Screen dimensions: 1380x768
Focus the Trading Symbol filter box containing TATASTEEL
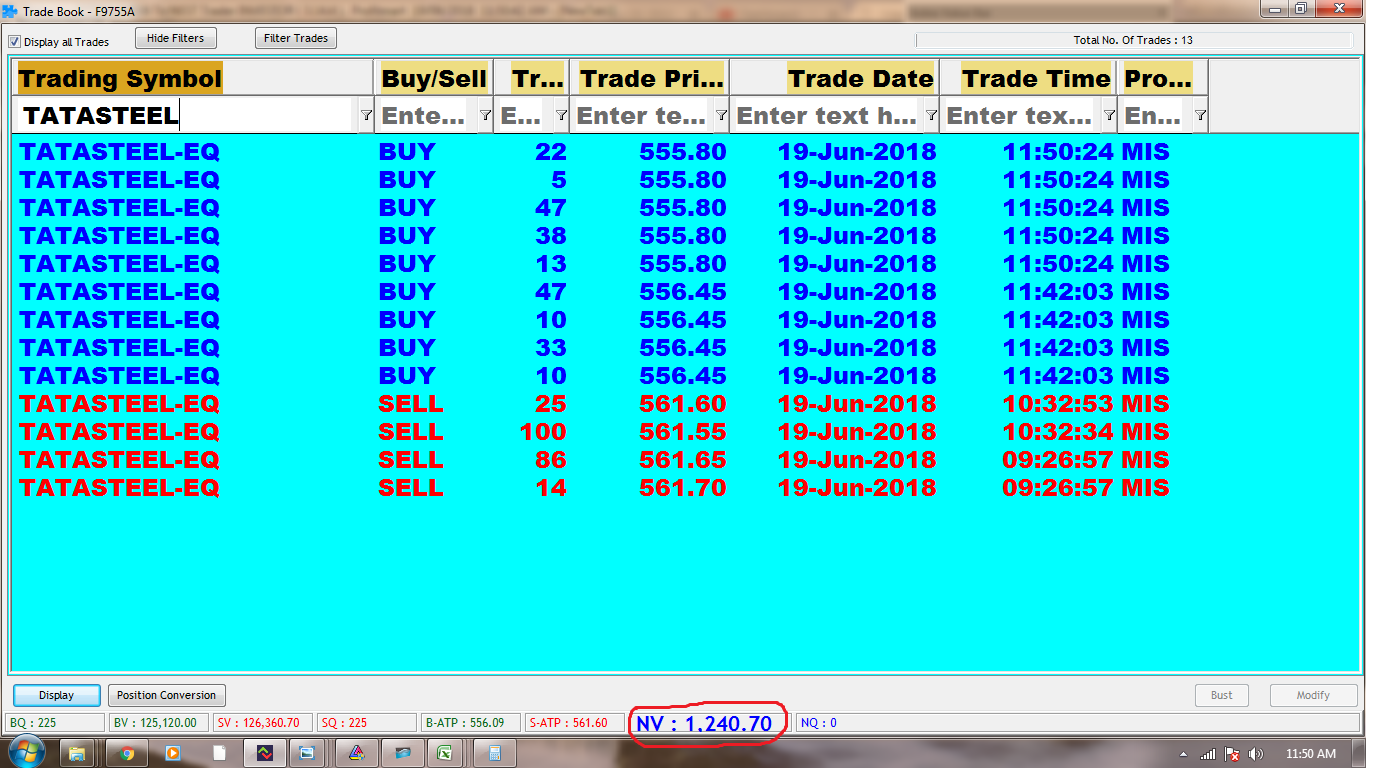tap(186, 116)
